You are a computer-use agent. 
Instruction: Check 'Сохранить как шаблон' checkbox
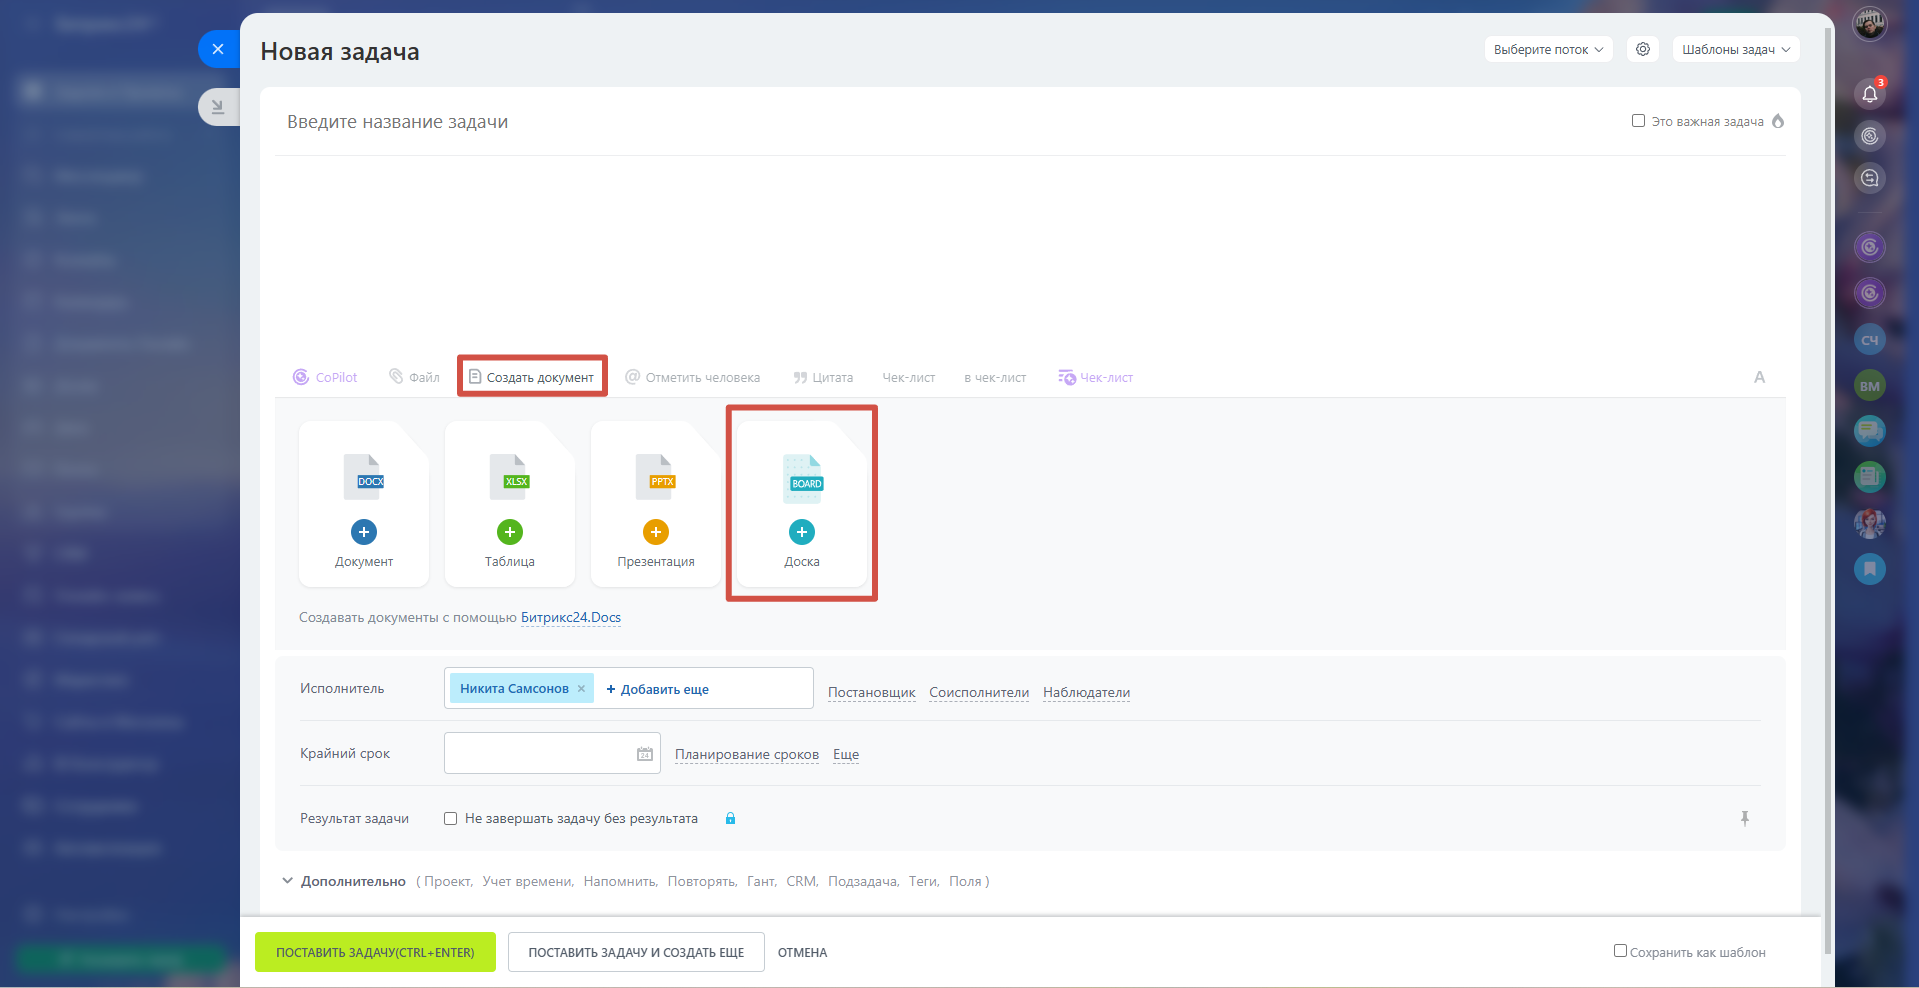pos(1620,951)
